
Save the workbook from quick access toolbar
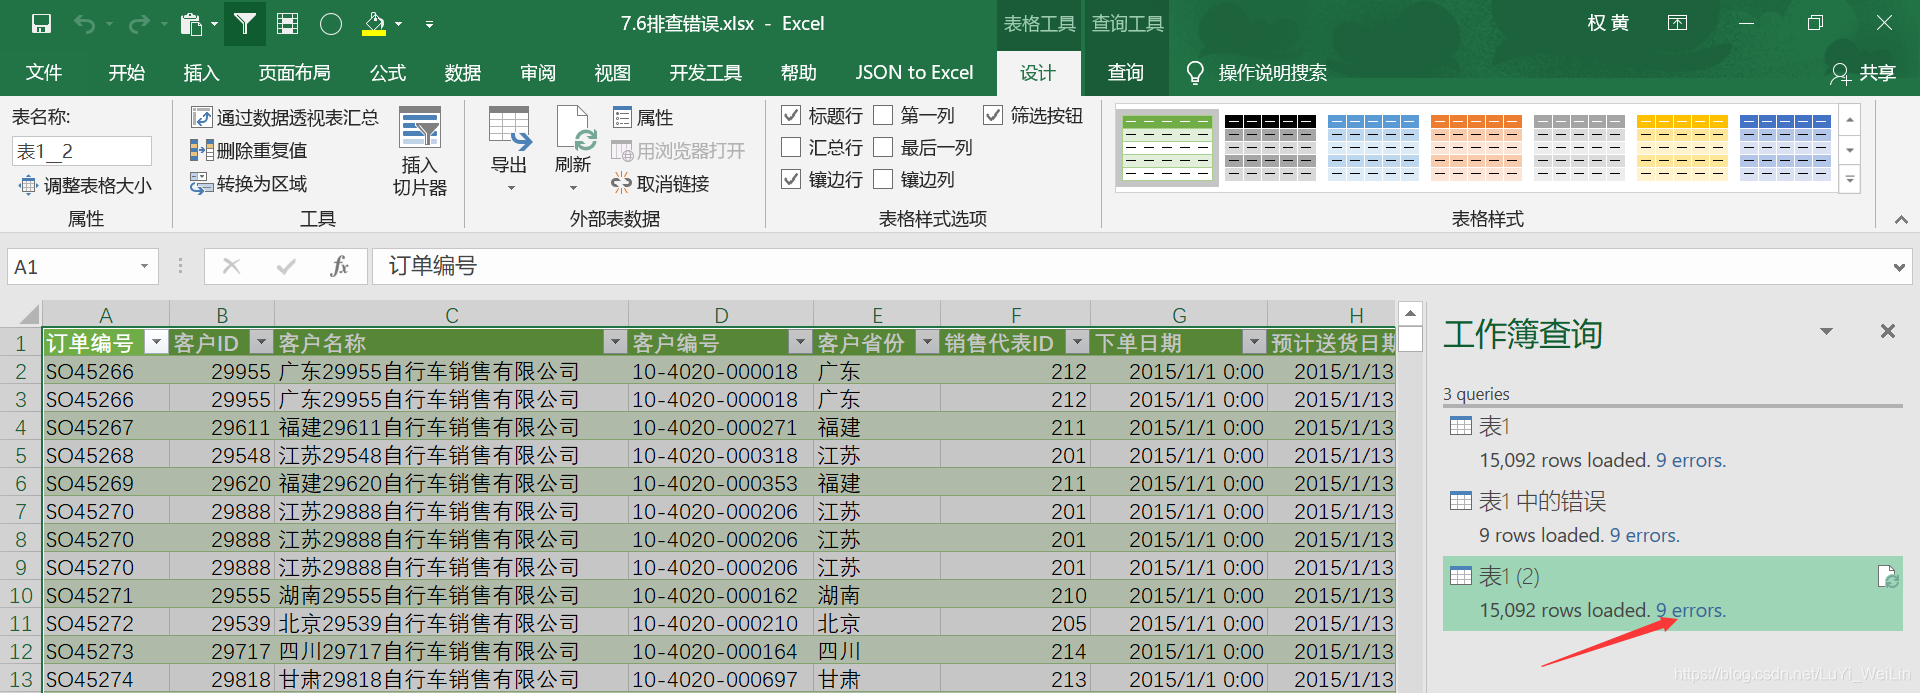coord(41,23)
